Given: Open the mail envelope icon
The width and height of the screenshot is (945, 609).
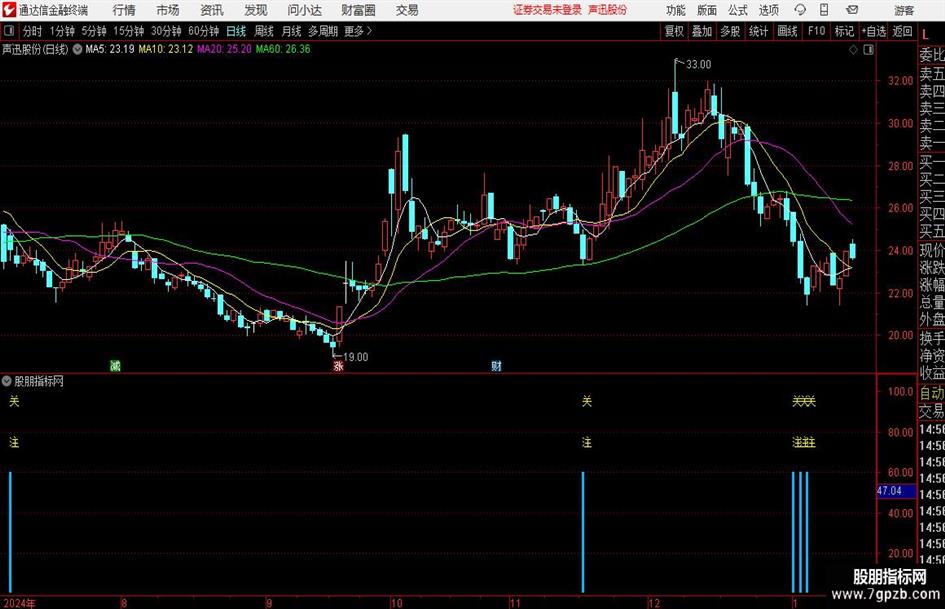Looking at the screenshot, I should click(852, 10).
